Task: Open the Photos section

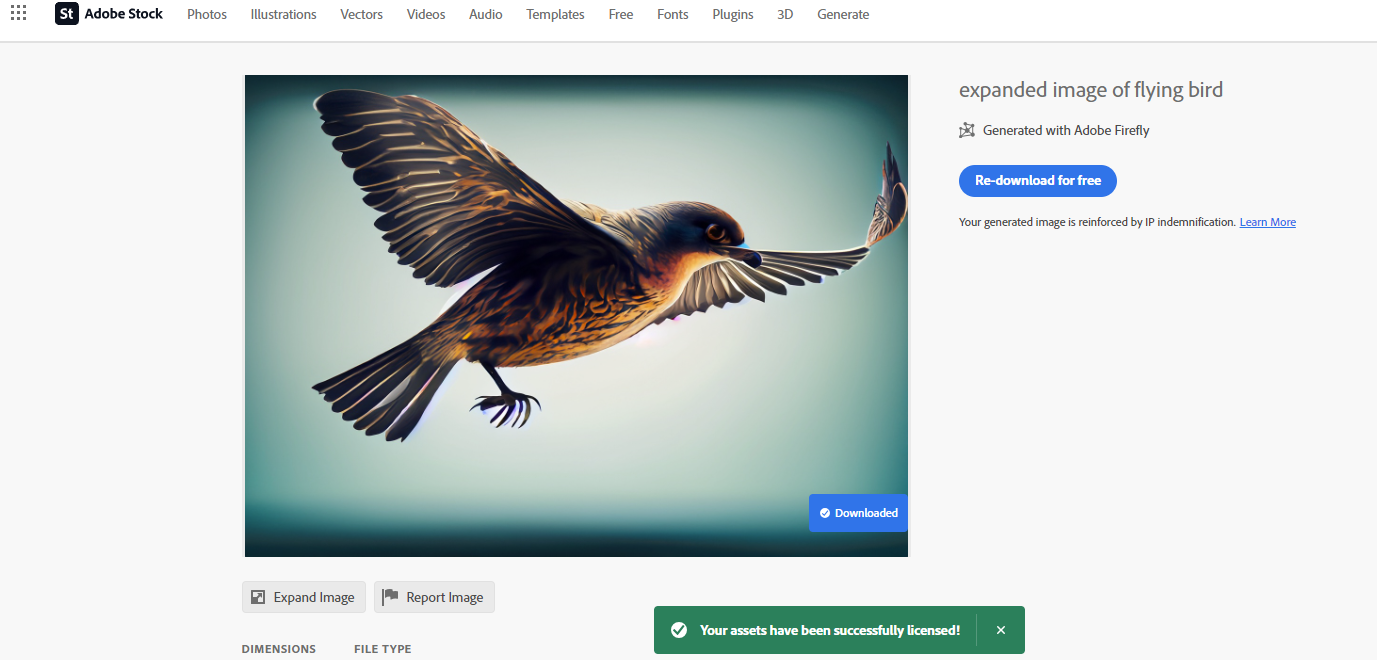Action: click(206, 14)
